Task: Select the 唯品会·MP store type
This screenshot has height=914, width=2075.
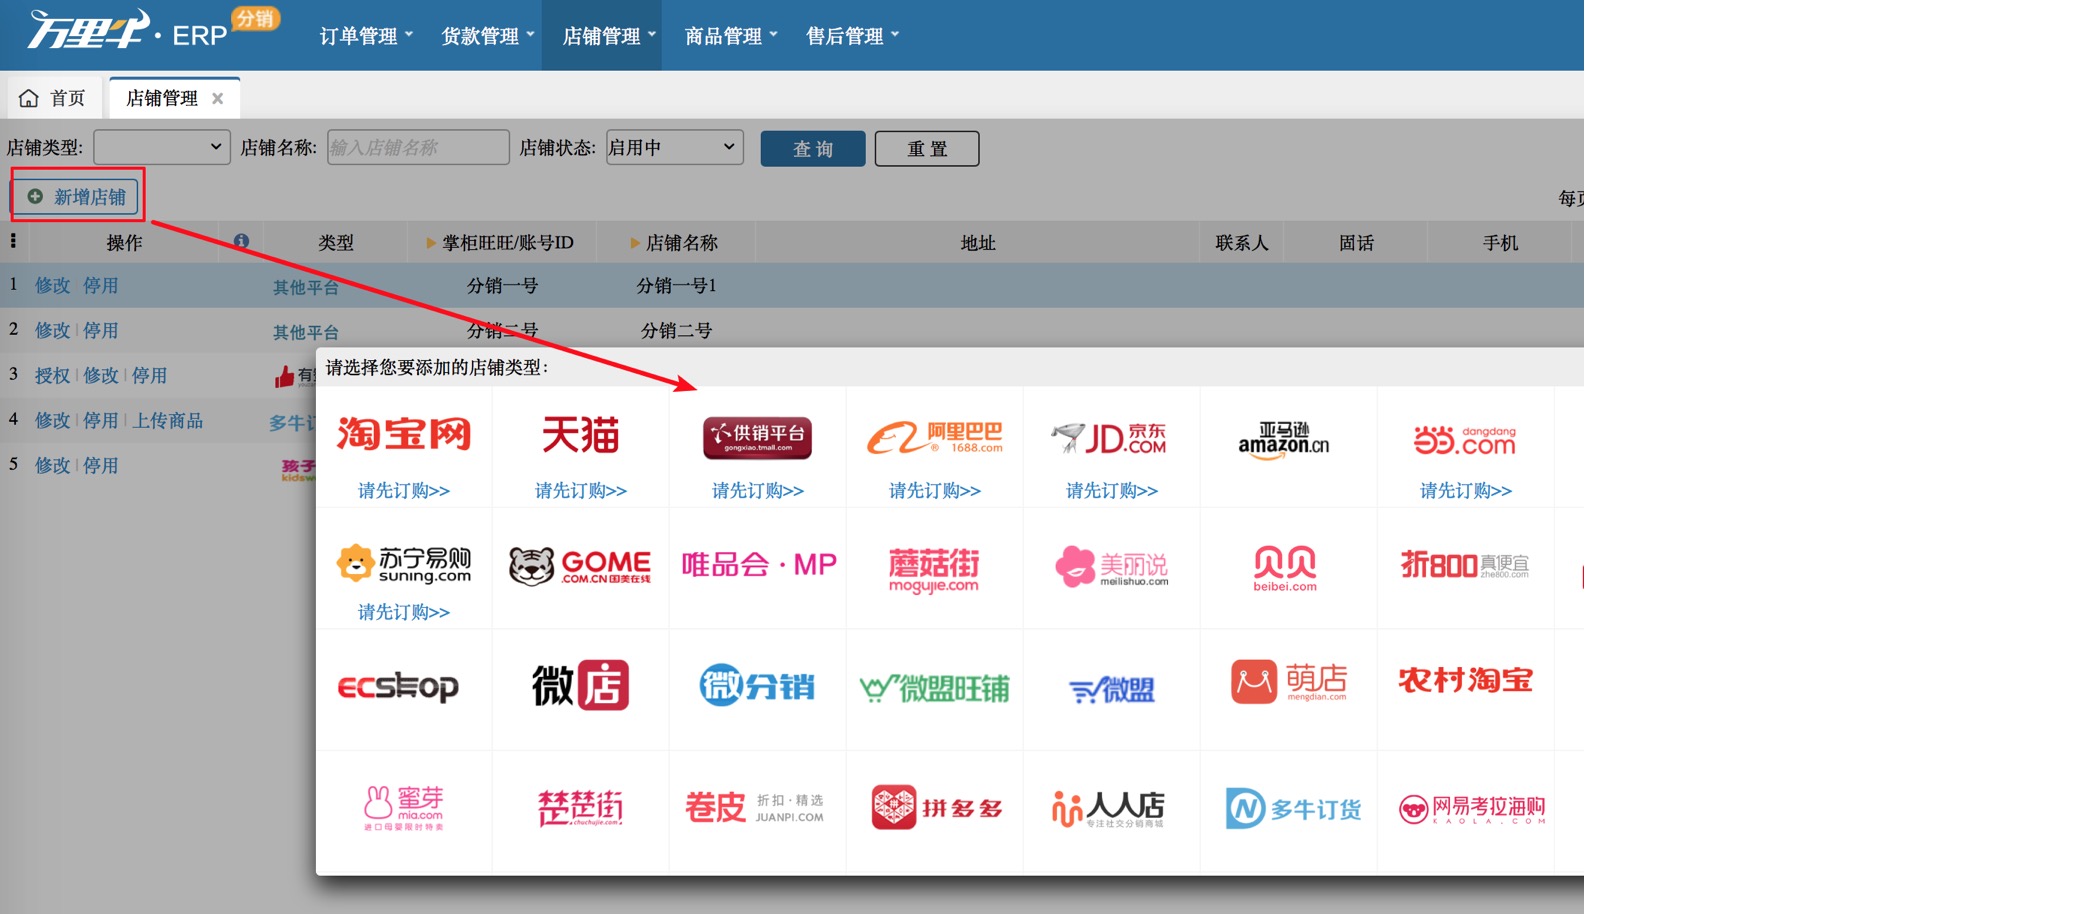Action: pyautogui.click(x=759, y=565)
